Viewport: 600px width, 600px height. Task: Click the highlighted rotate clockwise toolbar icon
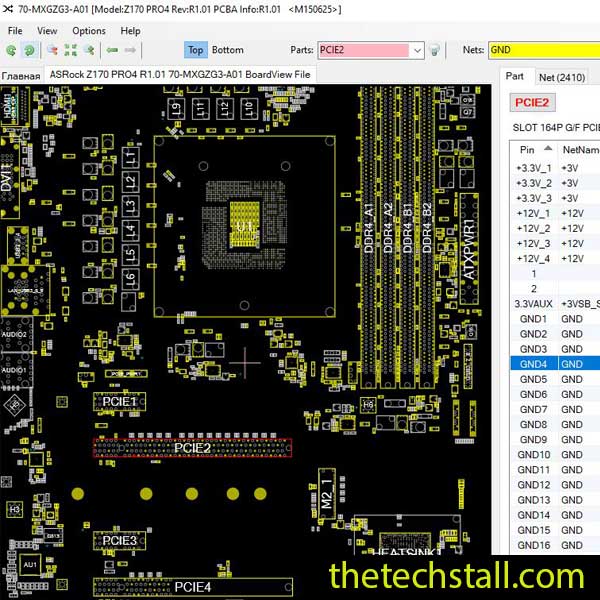(x=30, y=50)
